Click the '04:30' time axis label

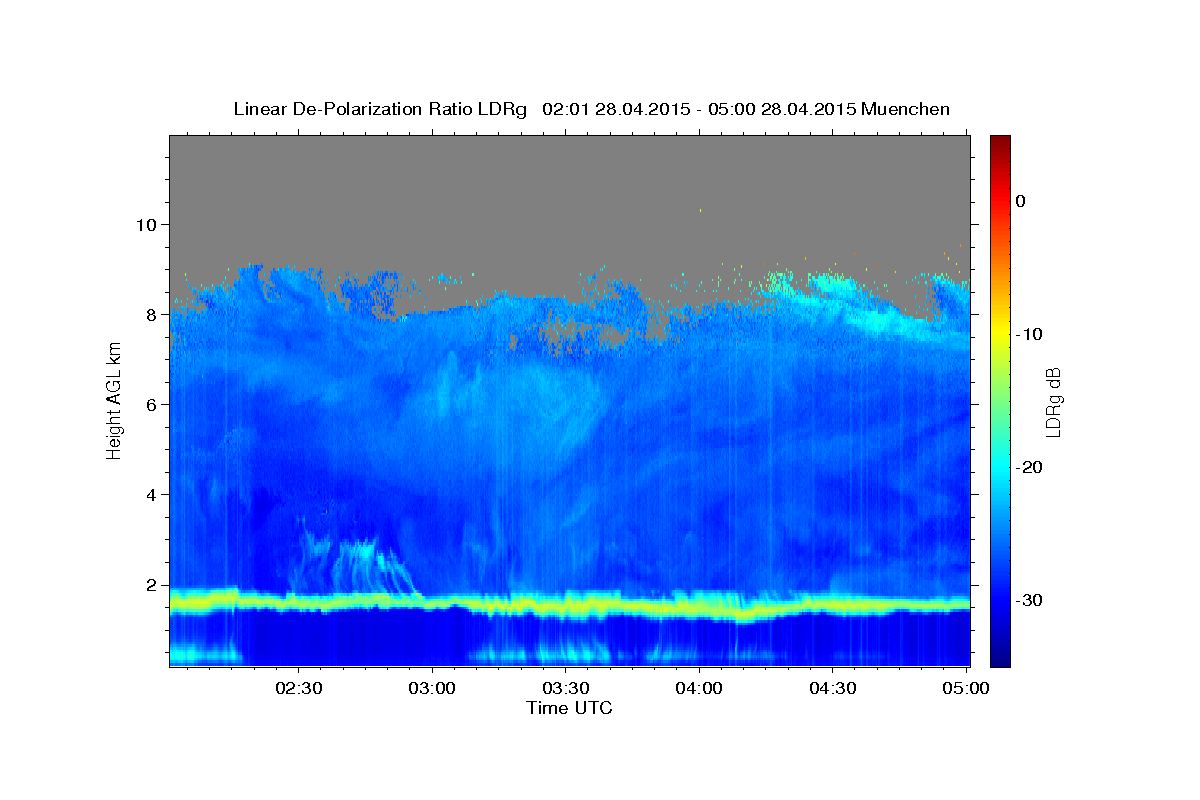(832, 688)
